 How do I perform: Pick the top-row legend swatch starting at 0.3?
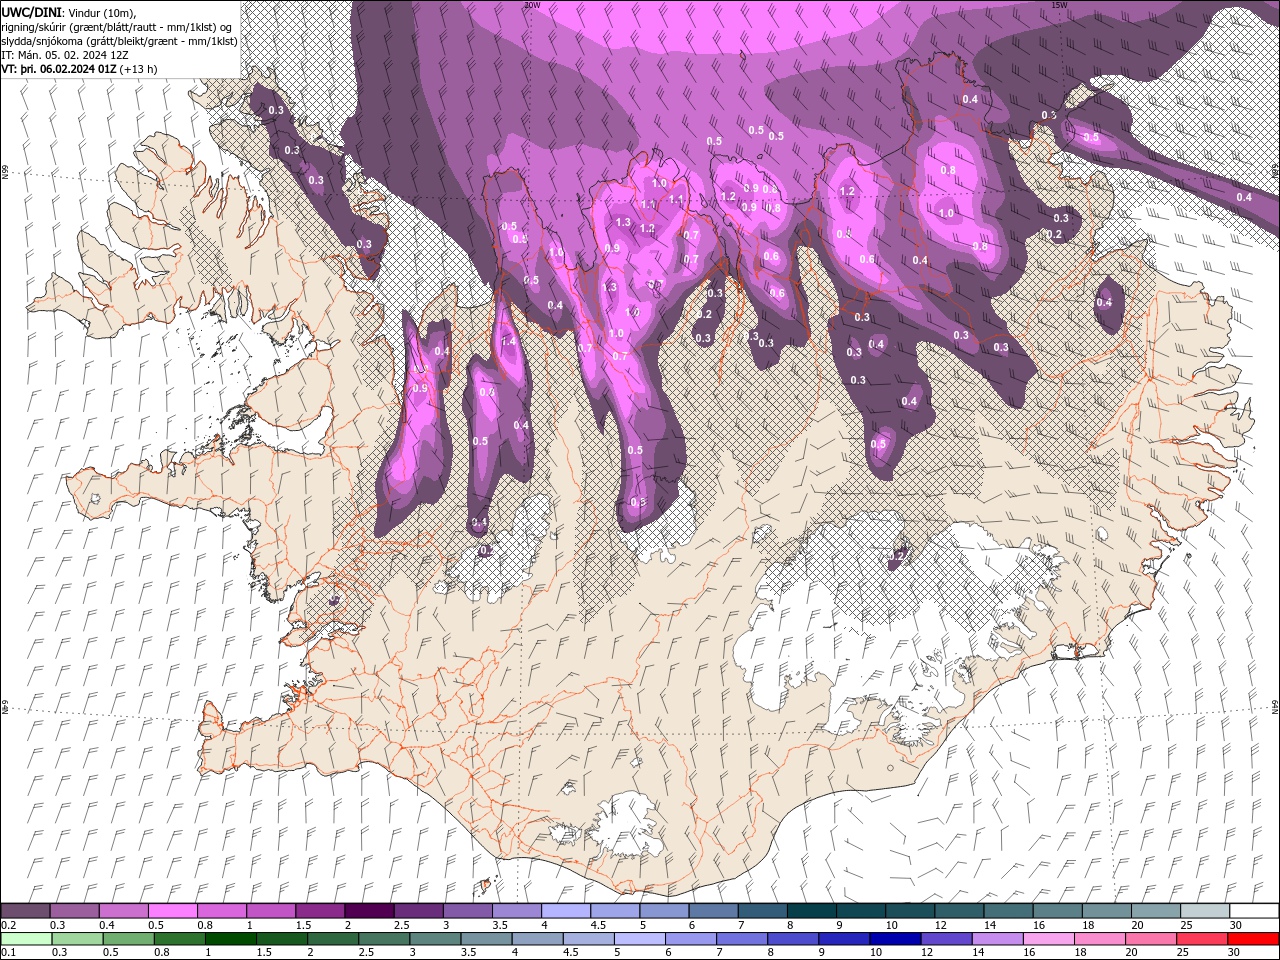74,911
